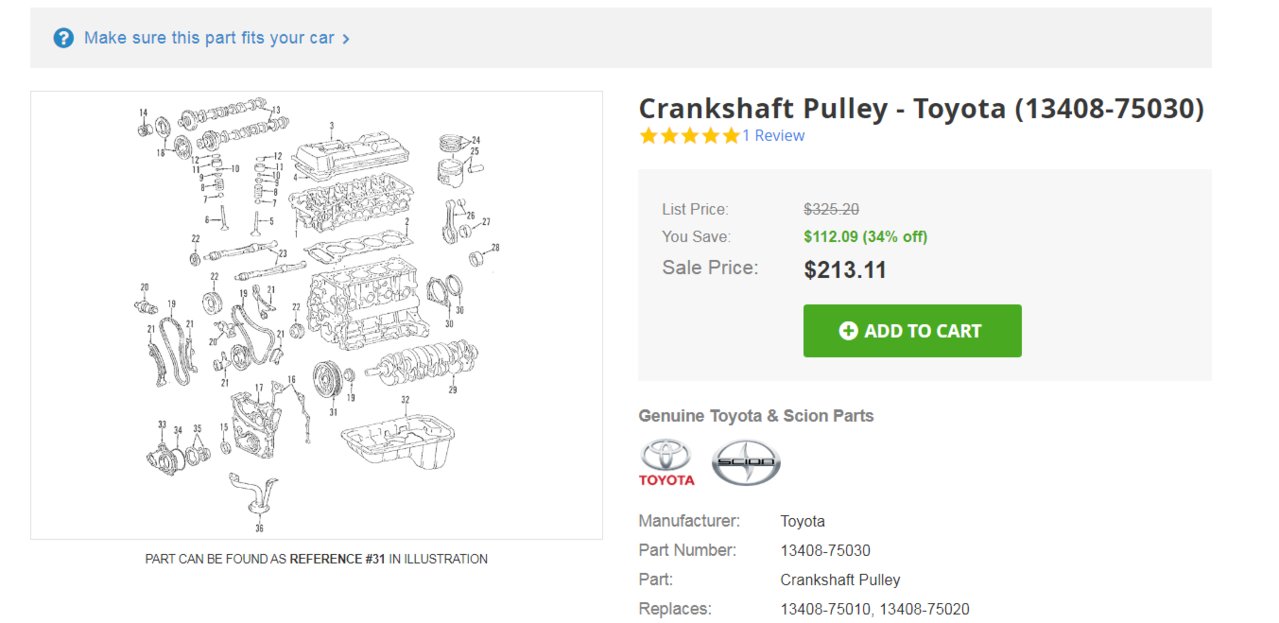
Task: Select oil pan #32 in illustration
Action: [398, 440]
